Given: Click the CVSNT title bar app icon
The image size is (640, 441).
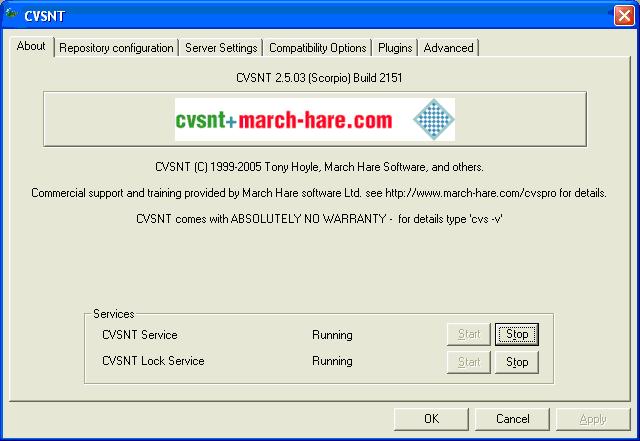Looking at the screenshot, I should 11,15.
